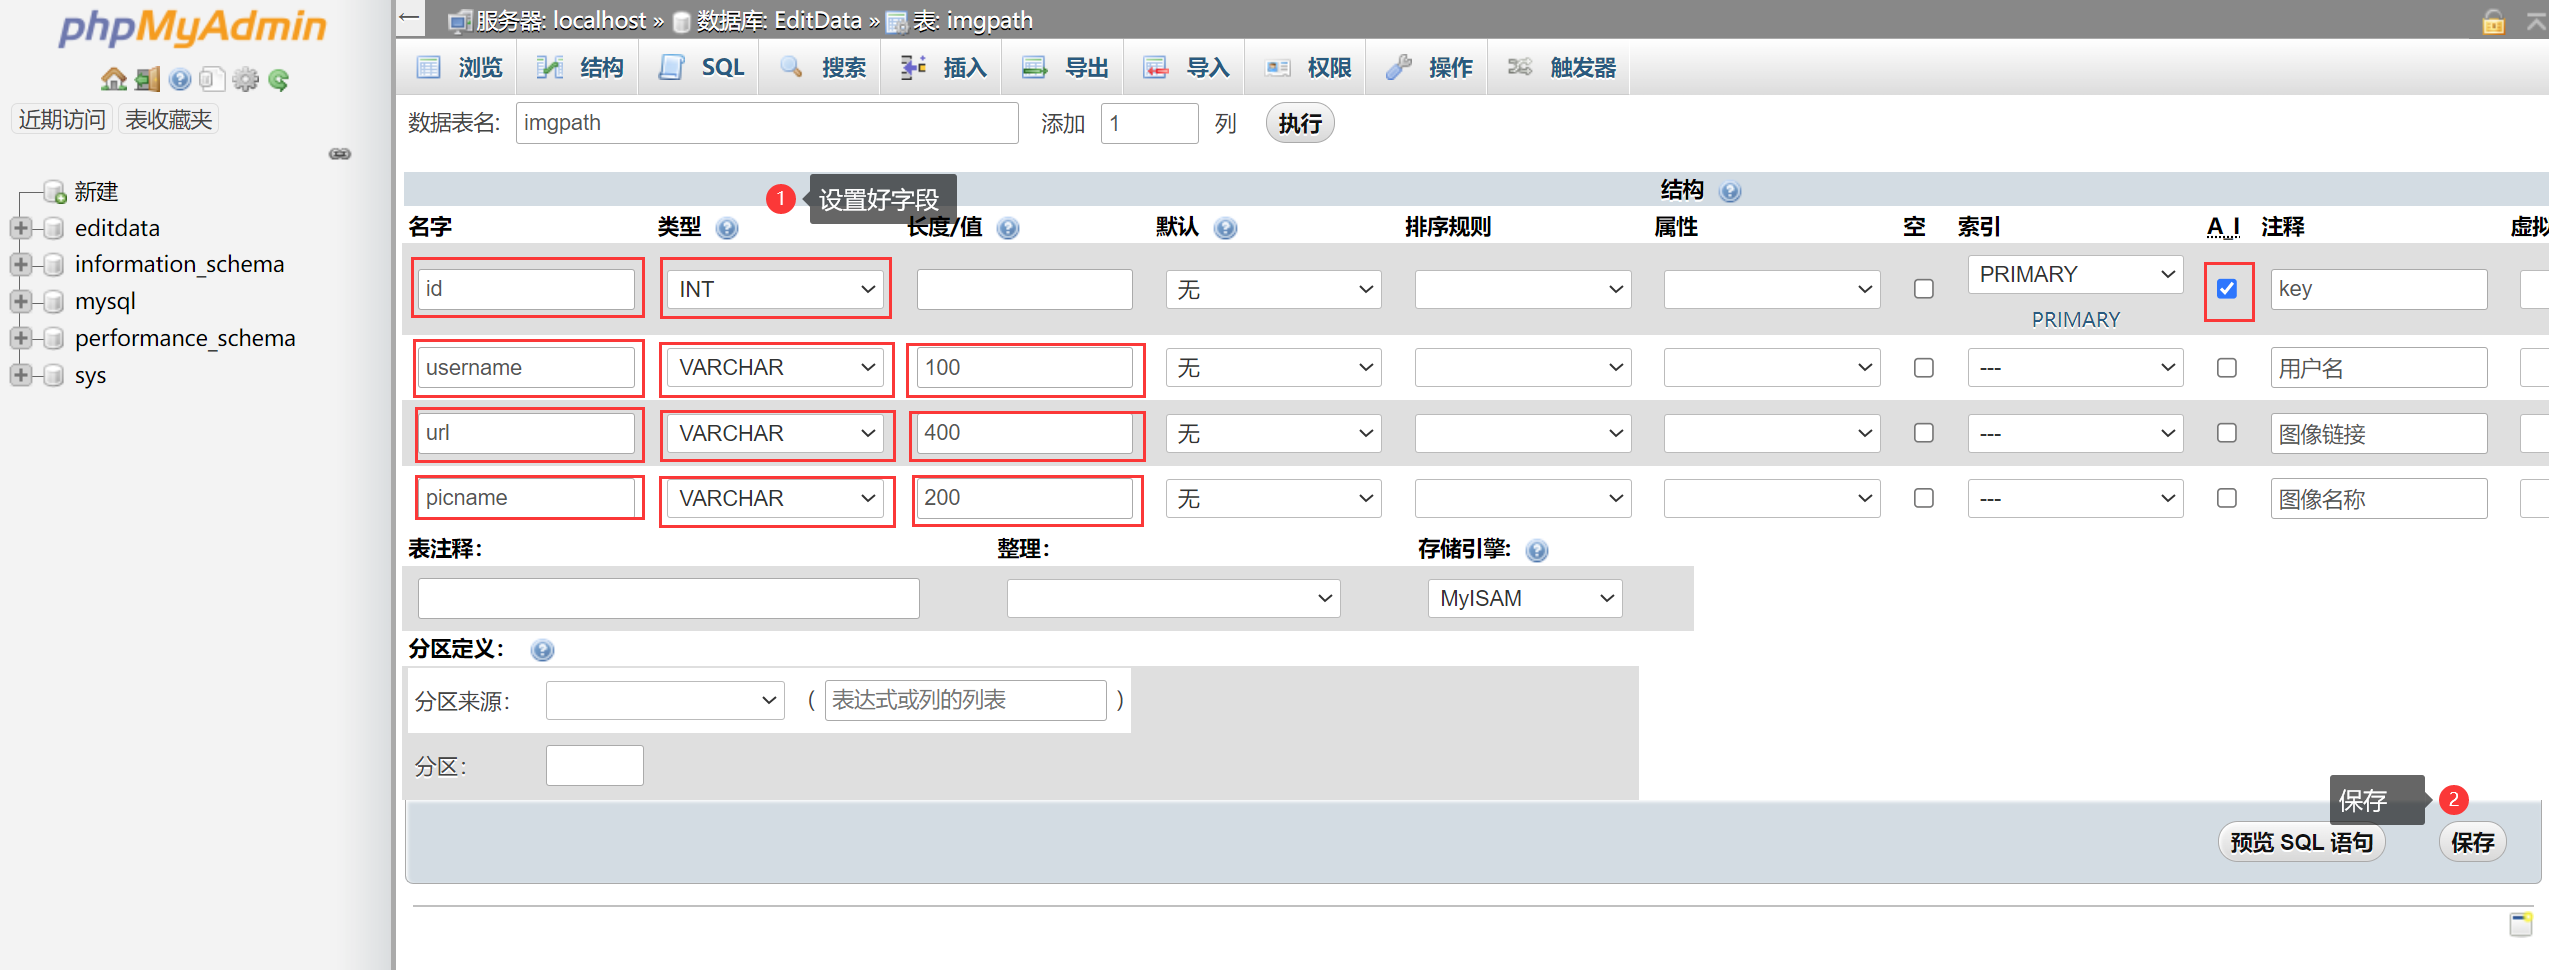Screen dimensions: 2549x970
Task: Click the 保存 save button
Action: (2472, 842)
